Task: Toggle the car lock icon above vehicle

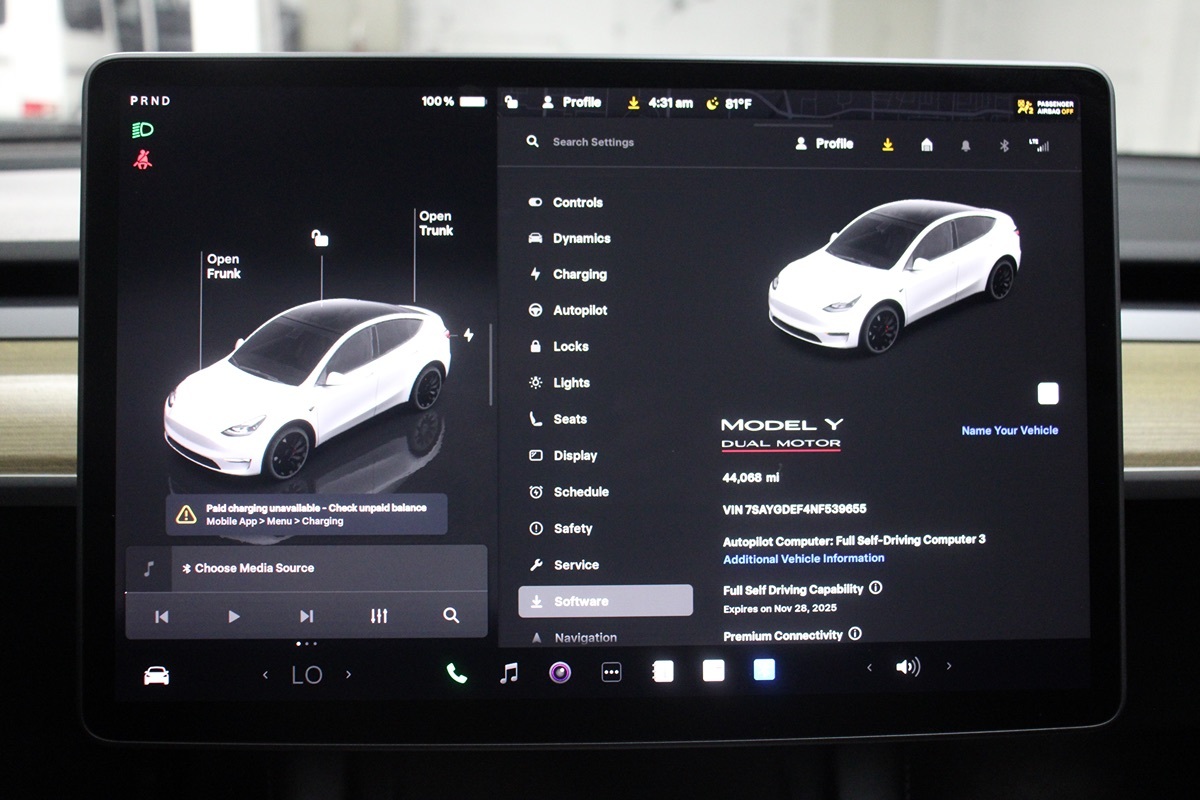Action: (x=320, y=238)
